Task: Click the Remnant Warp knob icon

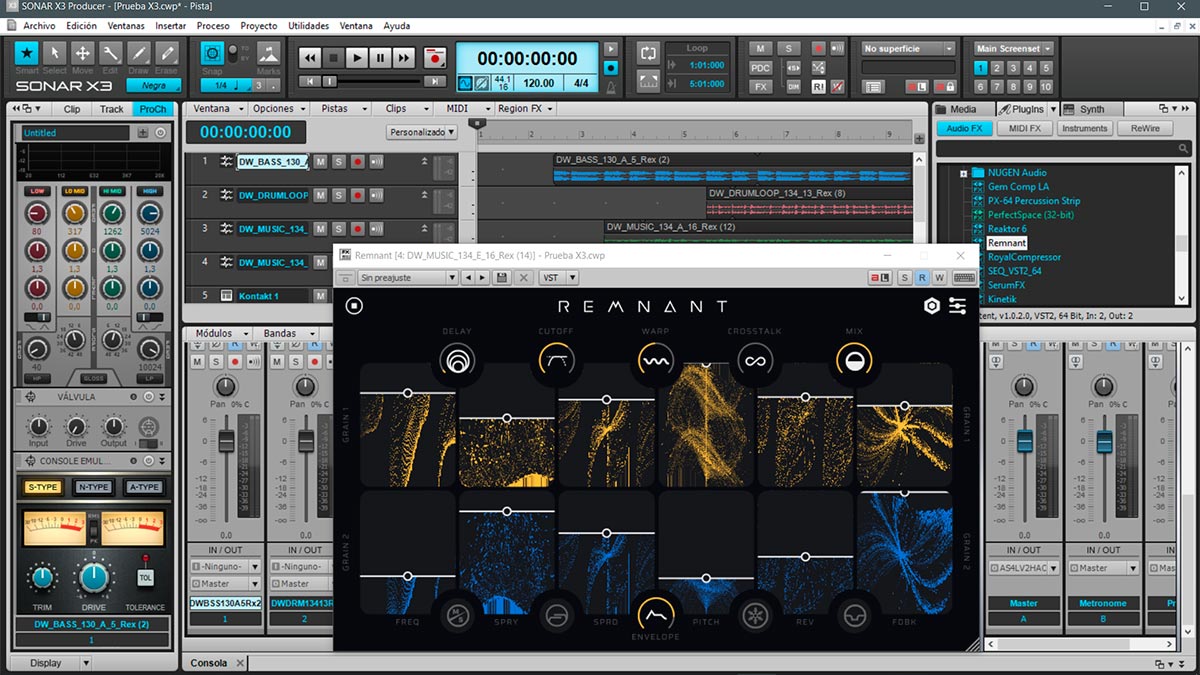Action: 655,362
